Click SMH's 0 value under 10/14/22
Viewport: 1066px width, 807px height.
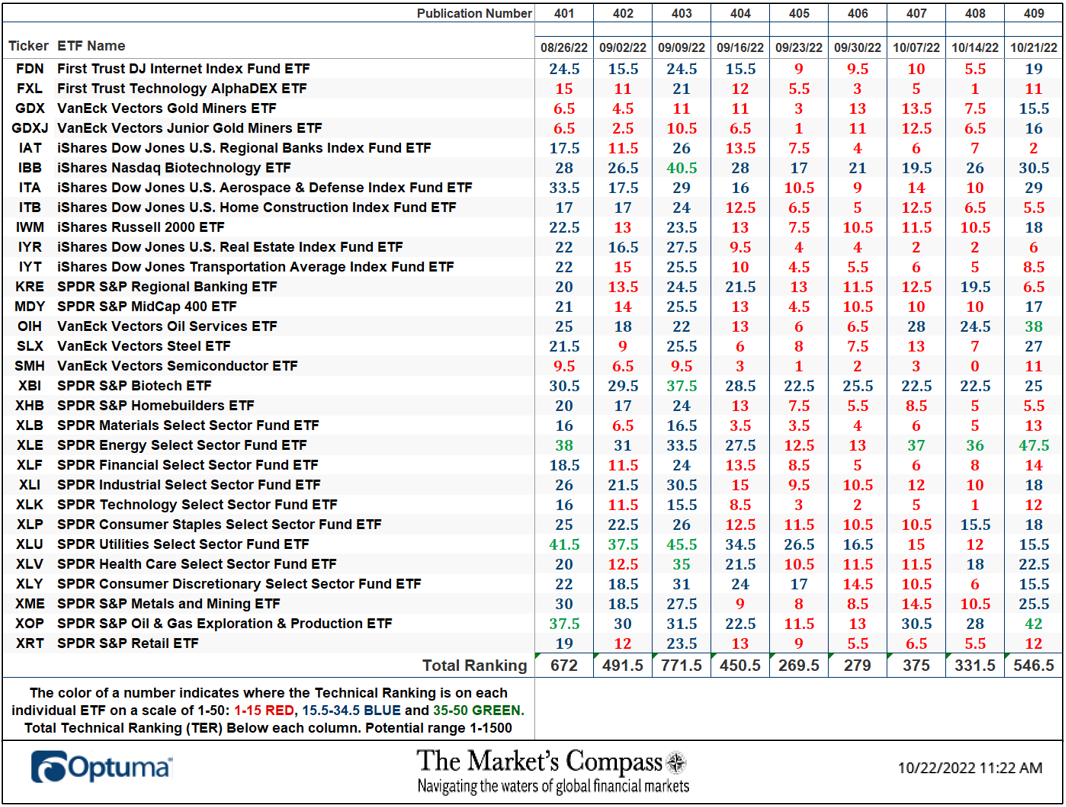(975, 366)
